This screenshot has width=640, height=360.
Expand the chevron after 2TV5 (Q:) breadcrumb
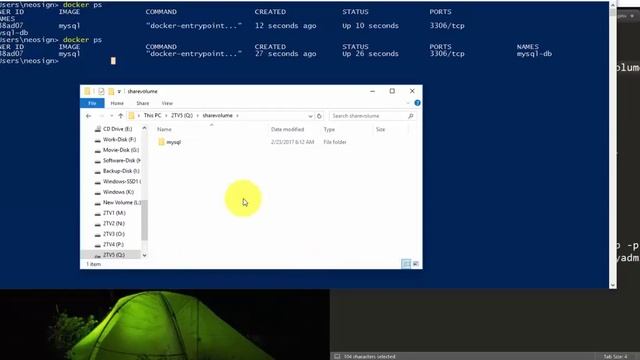[x=198, y=116]
